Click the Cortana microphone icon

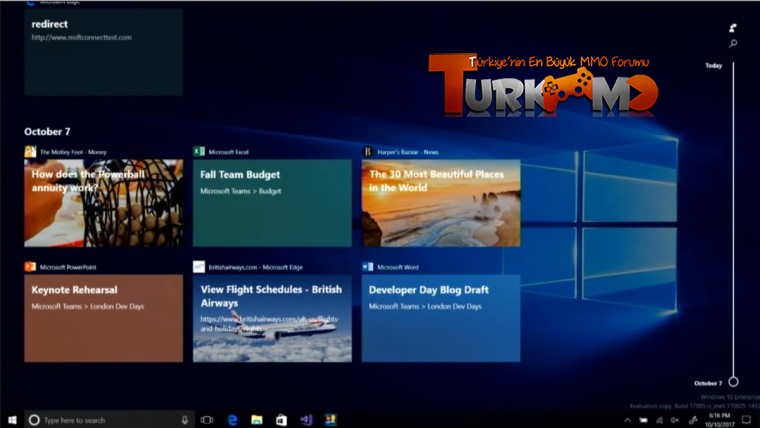(x=185, y=420)
